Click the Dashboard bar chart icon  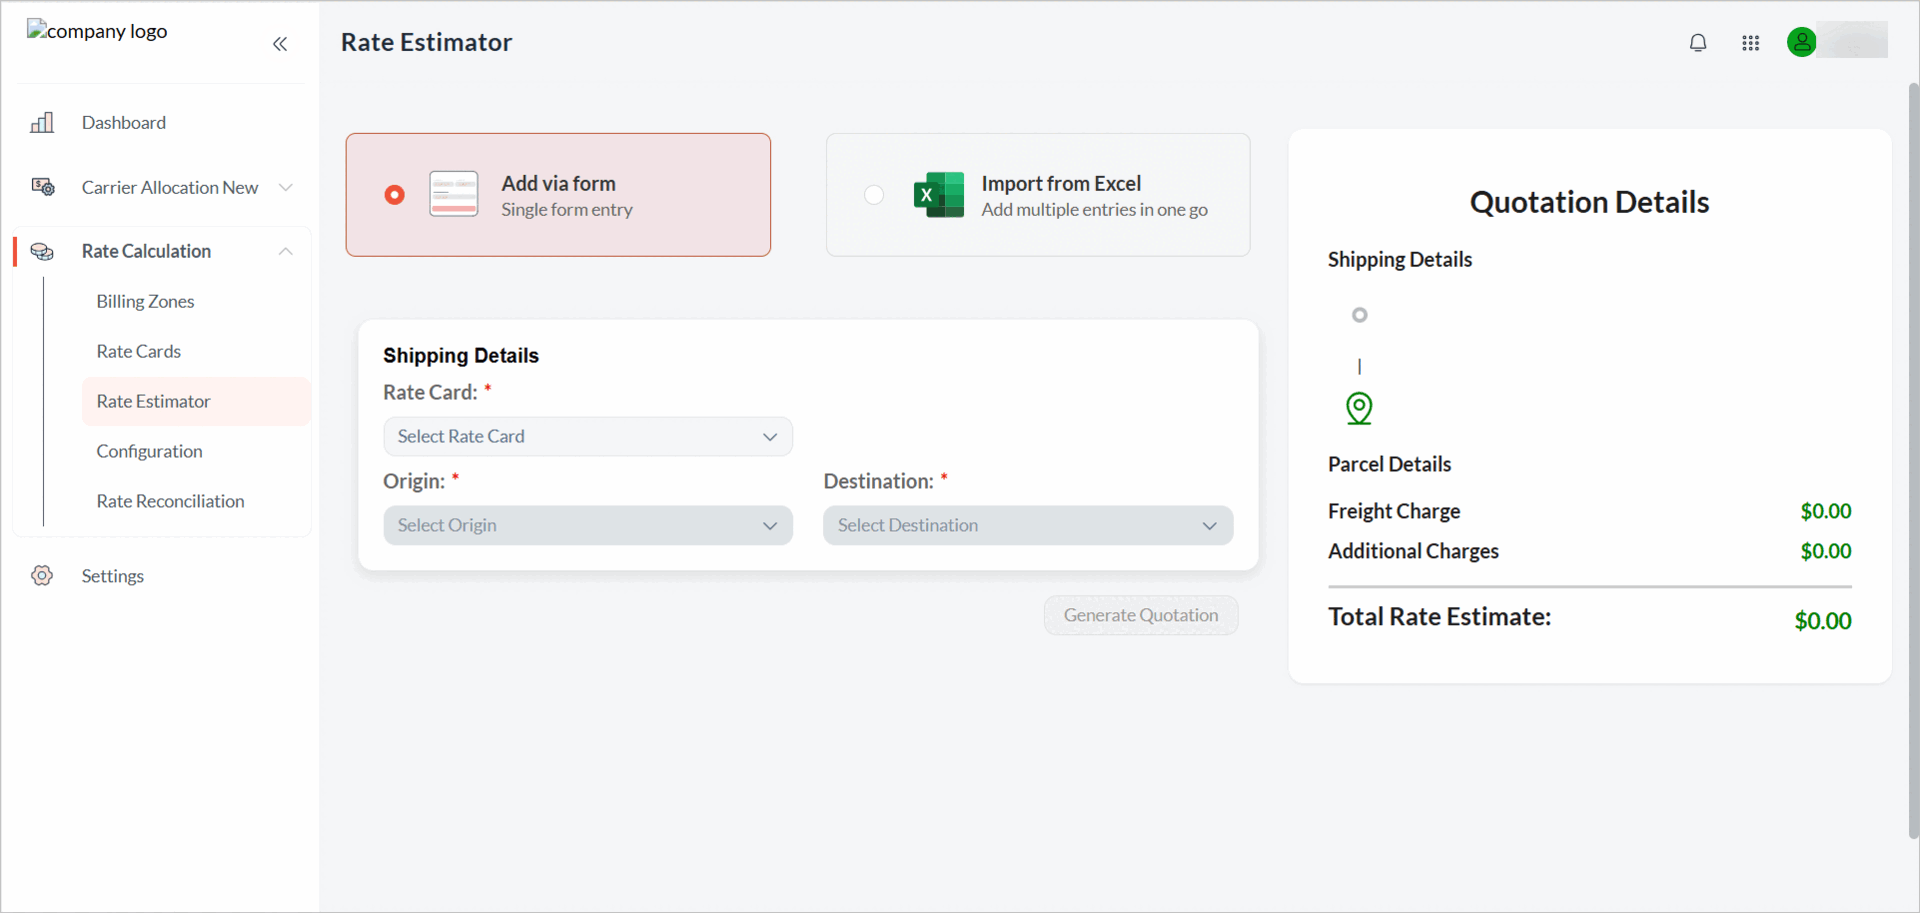tap(42, 123)
